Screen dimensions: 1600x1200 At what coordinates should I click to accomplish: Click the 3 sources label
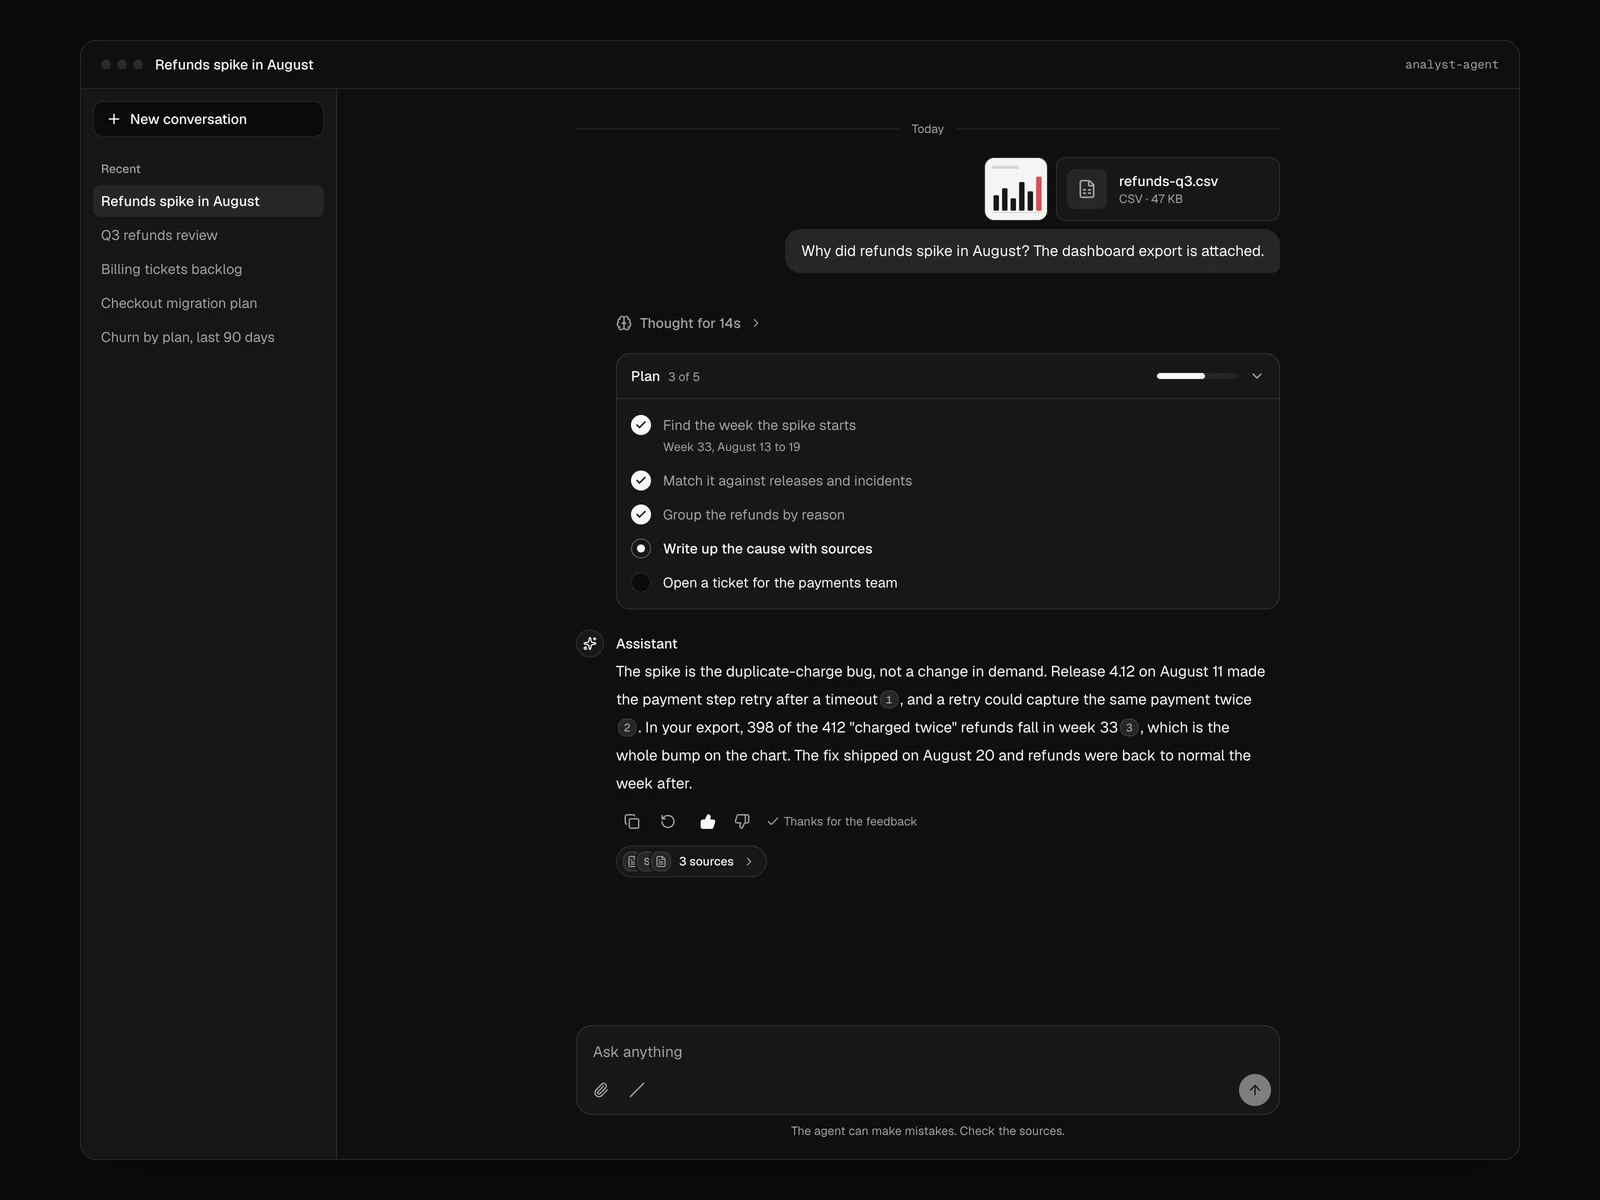[706, 862]
